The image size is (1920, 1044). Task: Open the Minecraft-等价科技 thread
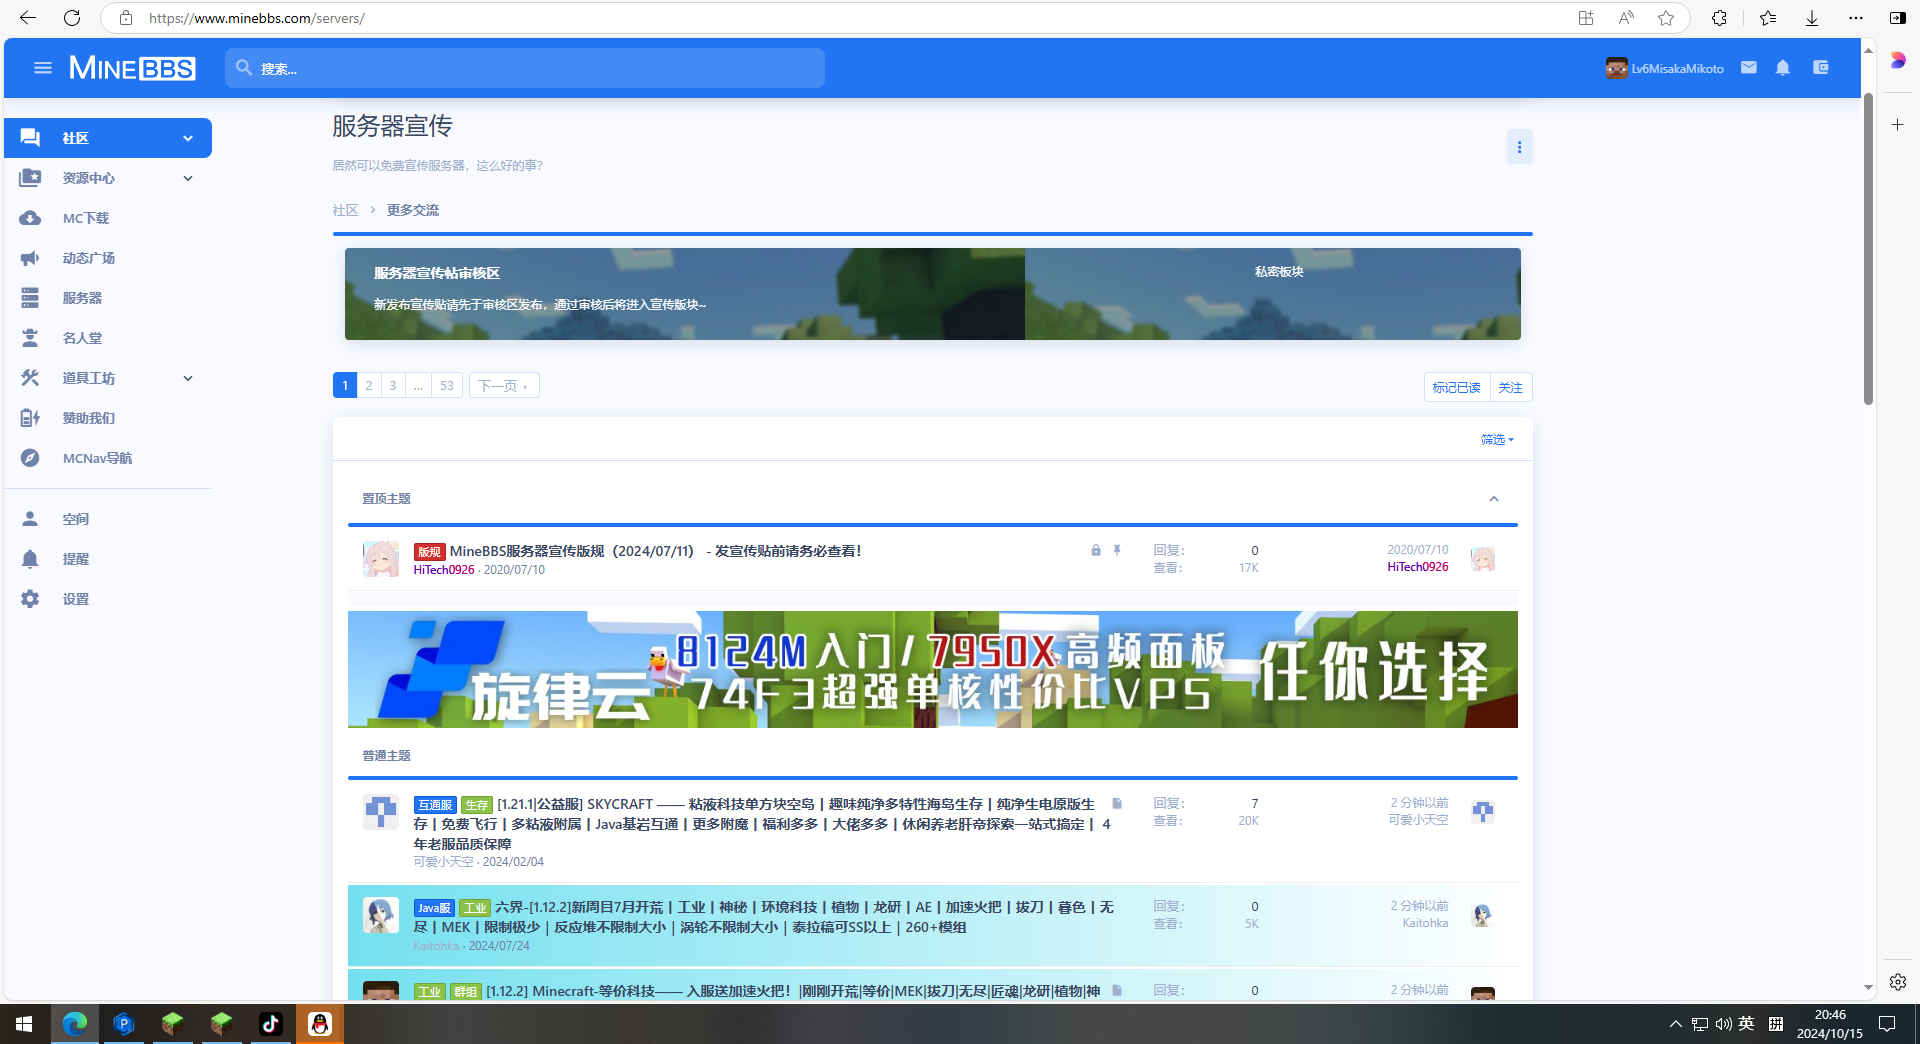click(x=792, y=991)
